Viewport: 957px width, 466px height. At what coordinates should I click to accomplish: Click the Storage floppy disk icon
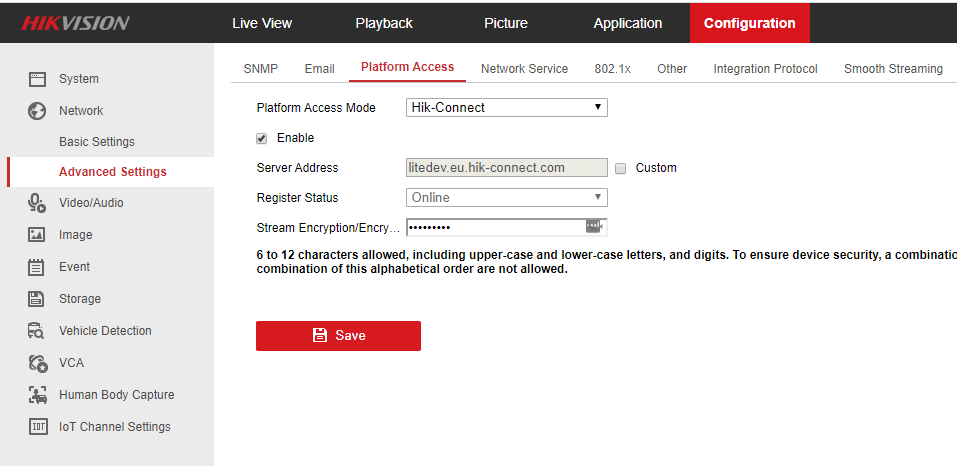(x=37, y=299)
